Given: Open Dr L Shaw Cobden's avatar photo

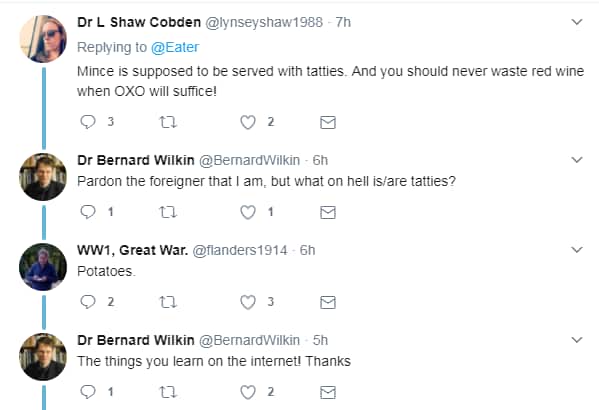Looking at the screenshot, I should tap(43, 39).
